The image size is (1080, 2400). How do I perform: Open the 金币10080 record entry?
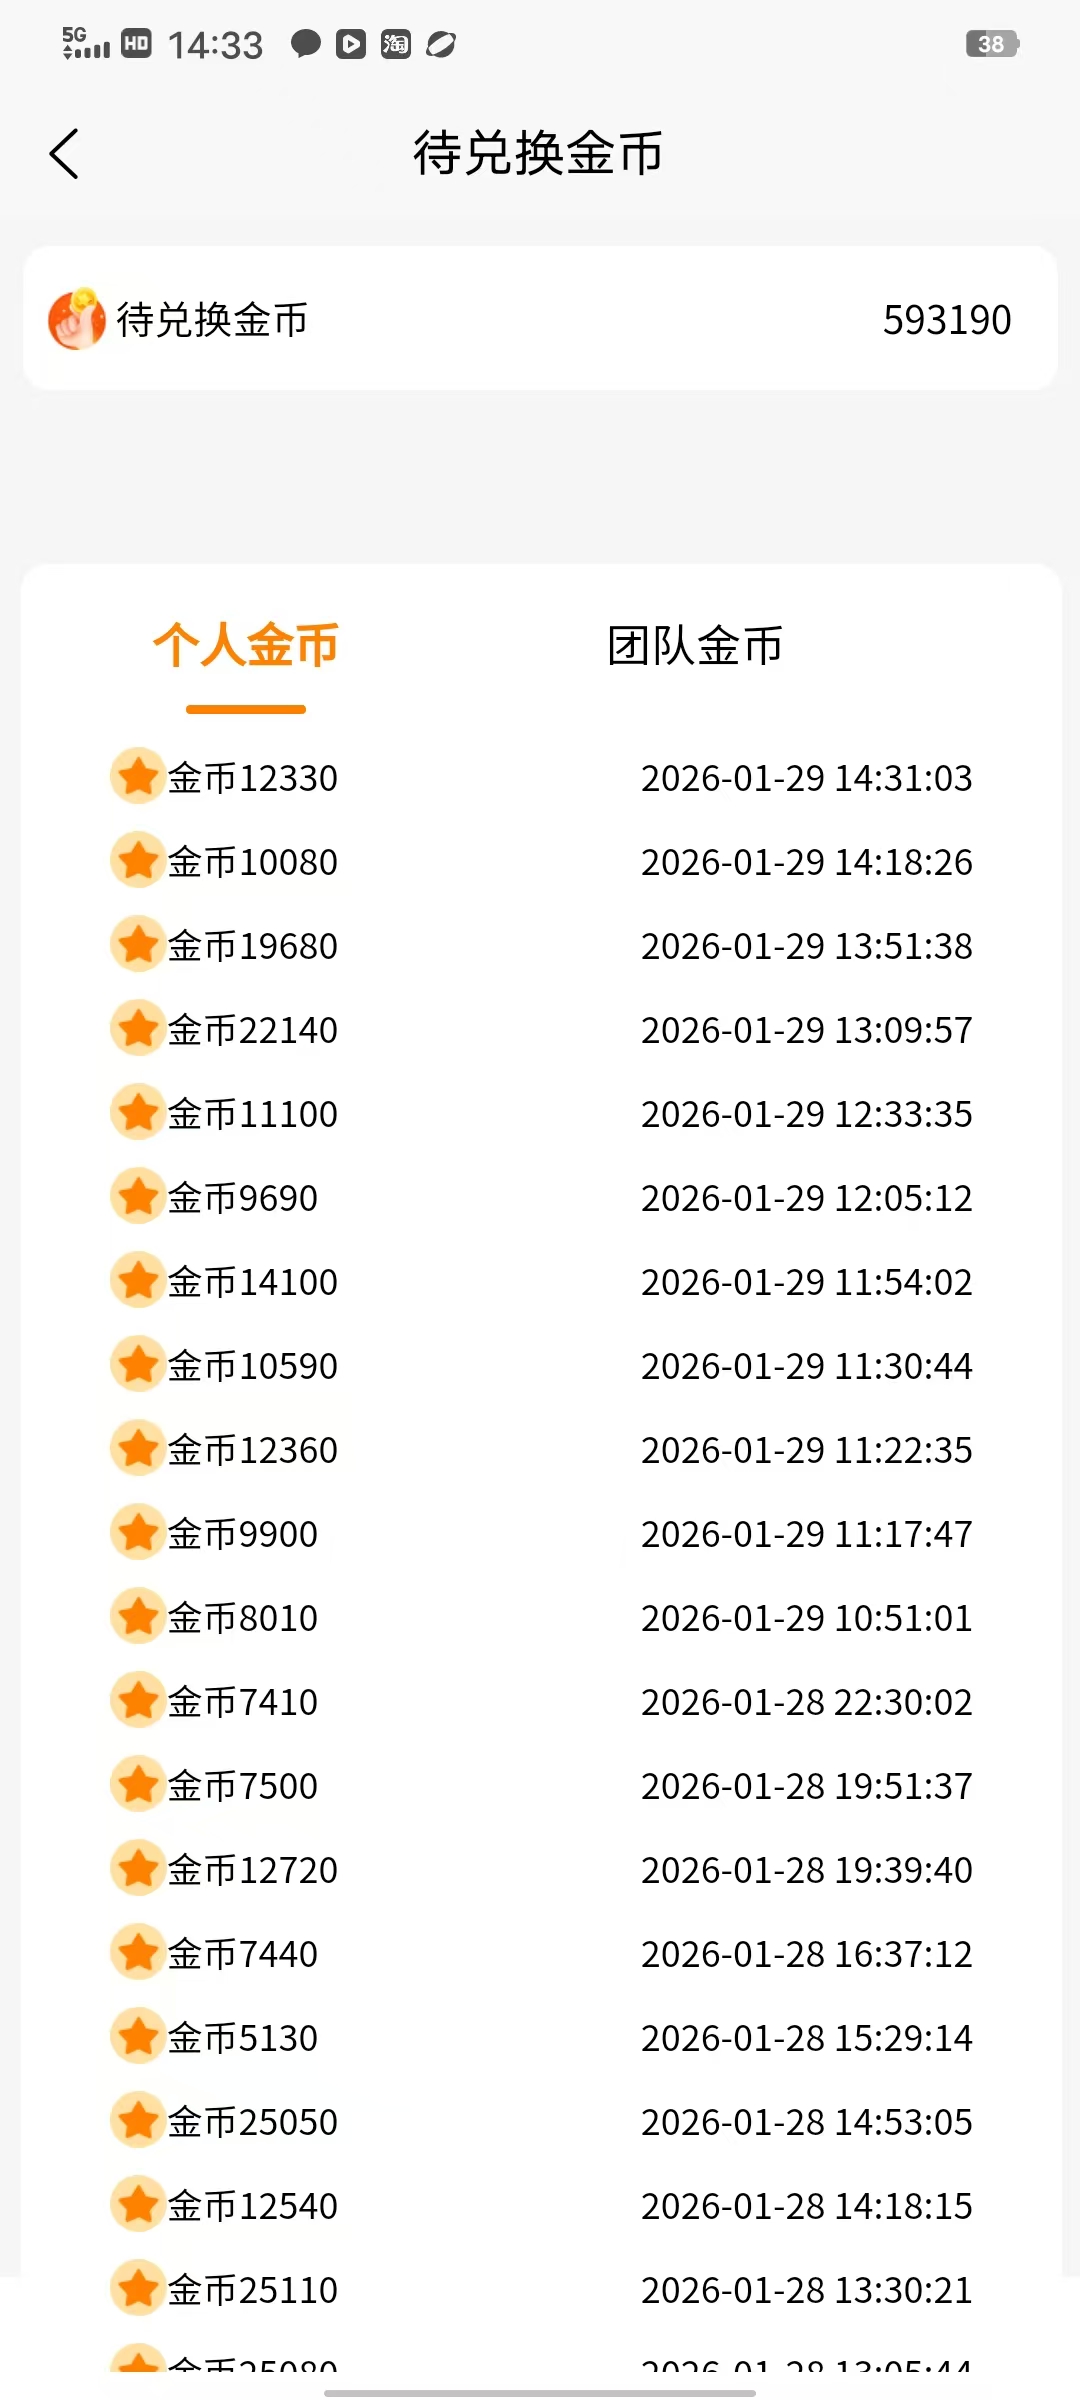pyautogui.click(x=540, y=862)
